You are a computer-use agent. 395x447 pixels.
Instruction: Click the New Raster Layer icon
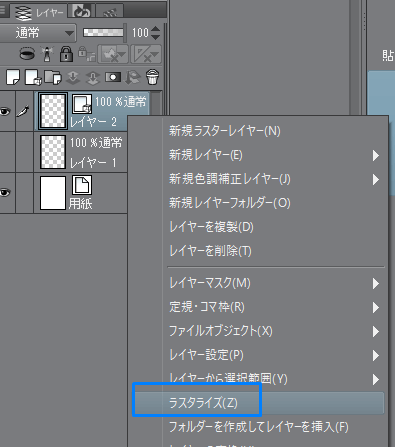click(x=13, y=77)
